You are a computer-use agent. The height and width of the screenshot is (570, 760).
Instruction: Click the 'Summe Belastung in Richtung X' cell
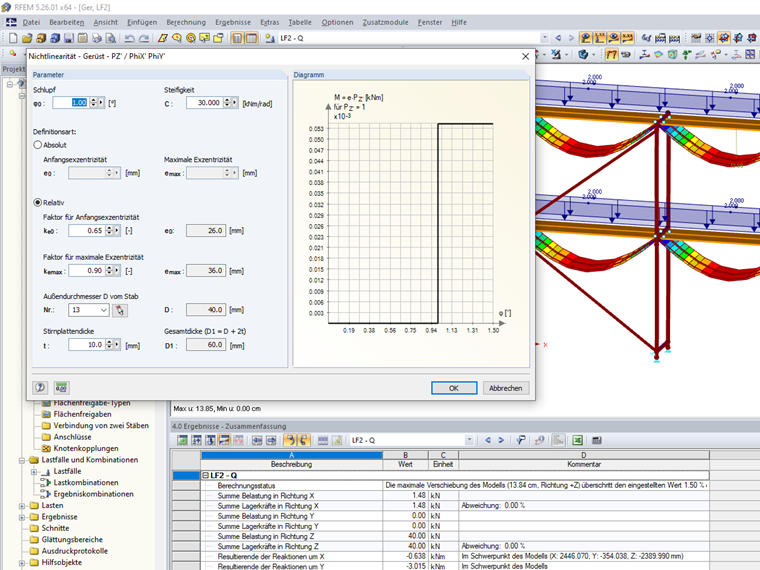[292, 496]
